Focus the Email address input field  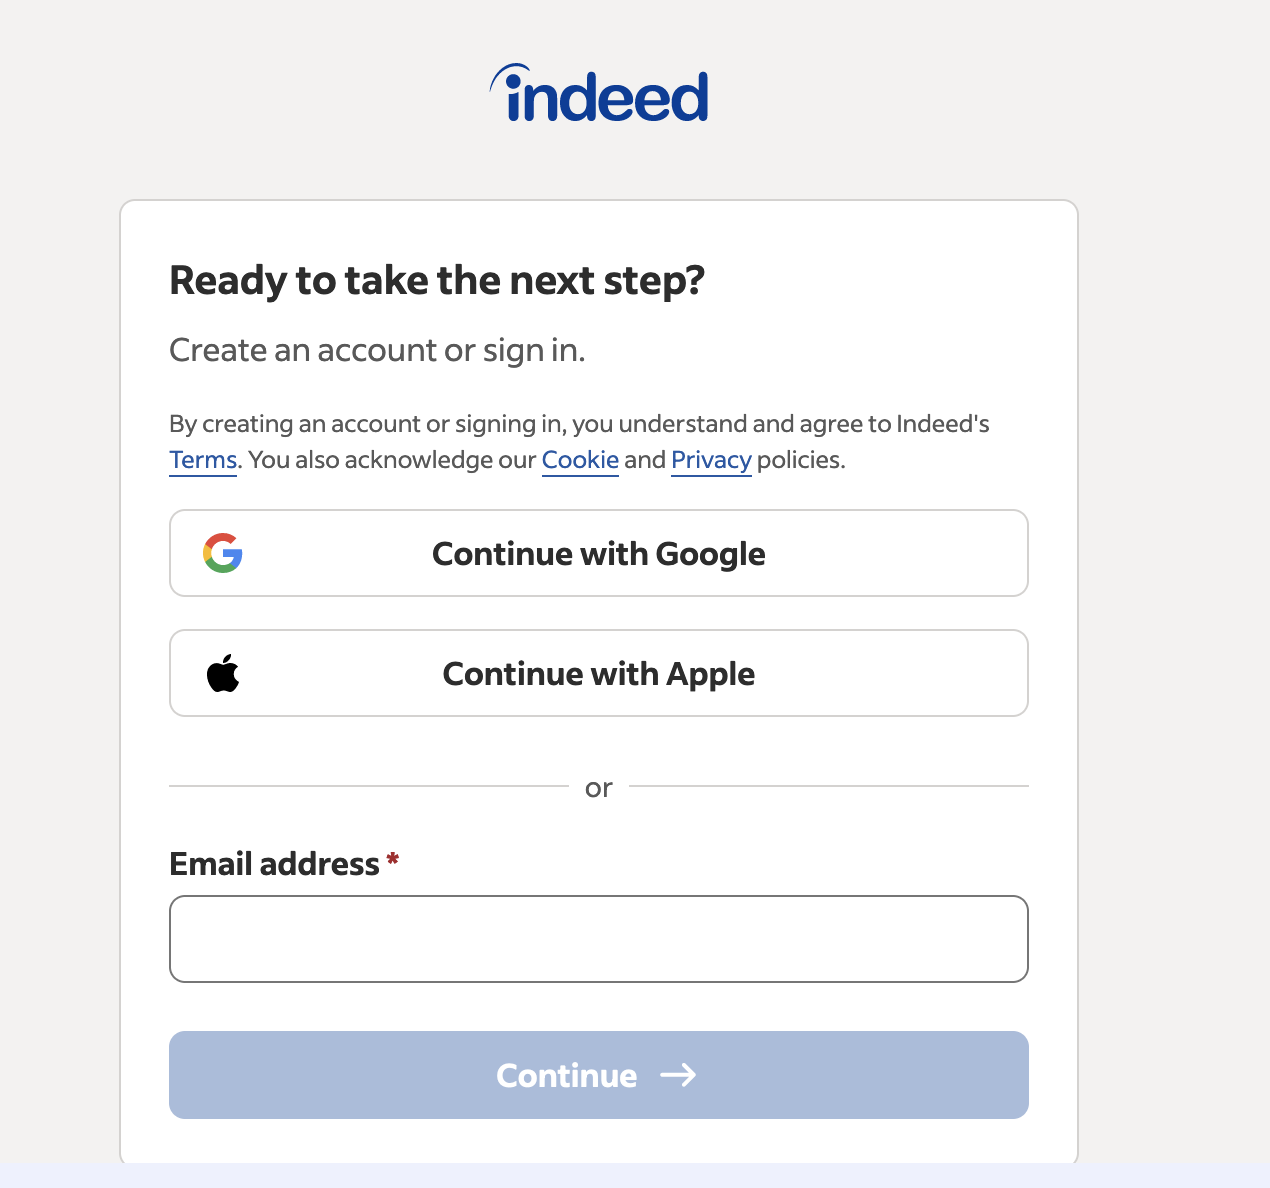pyautogui.click(x=598, y=938)
